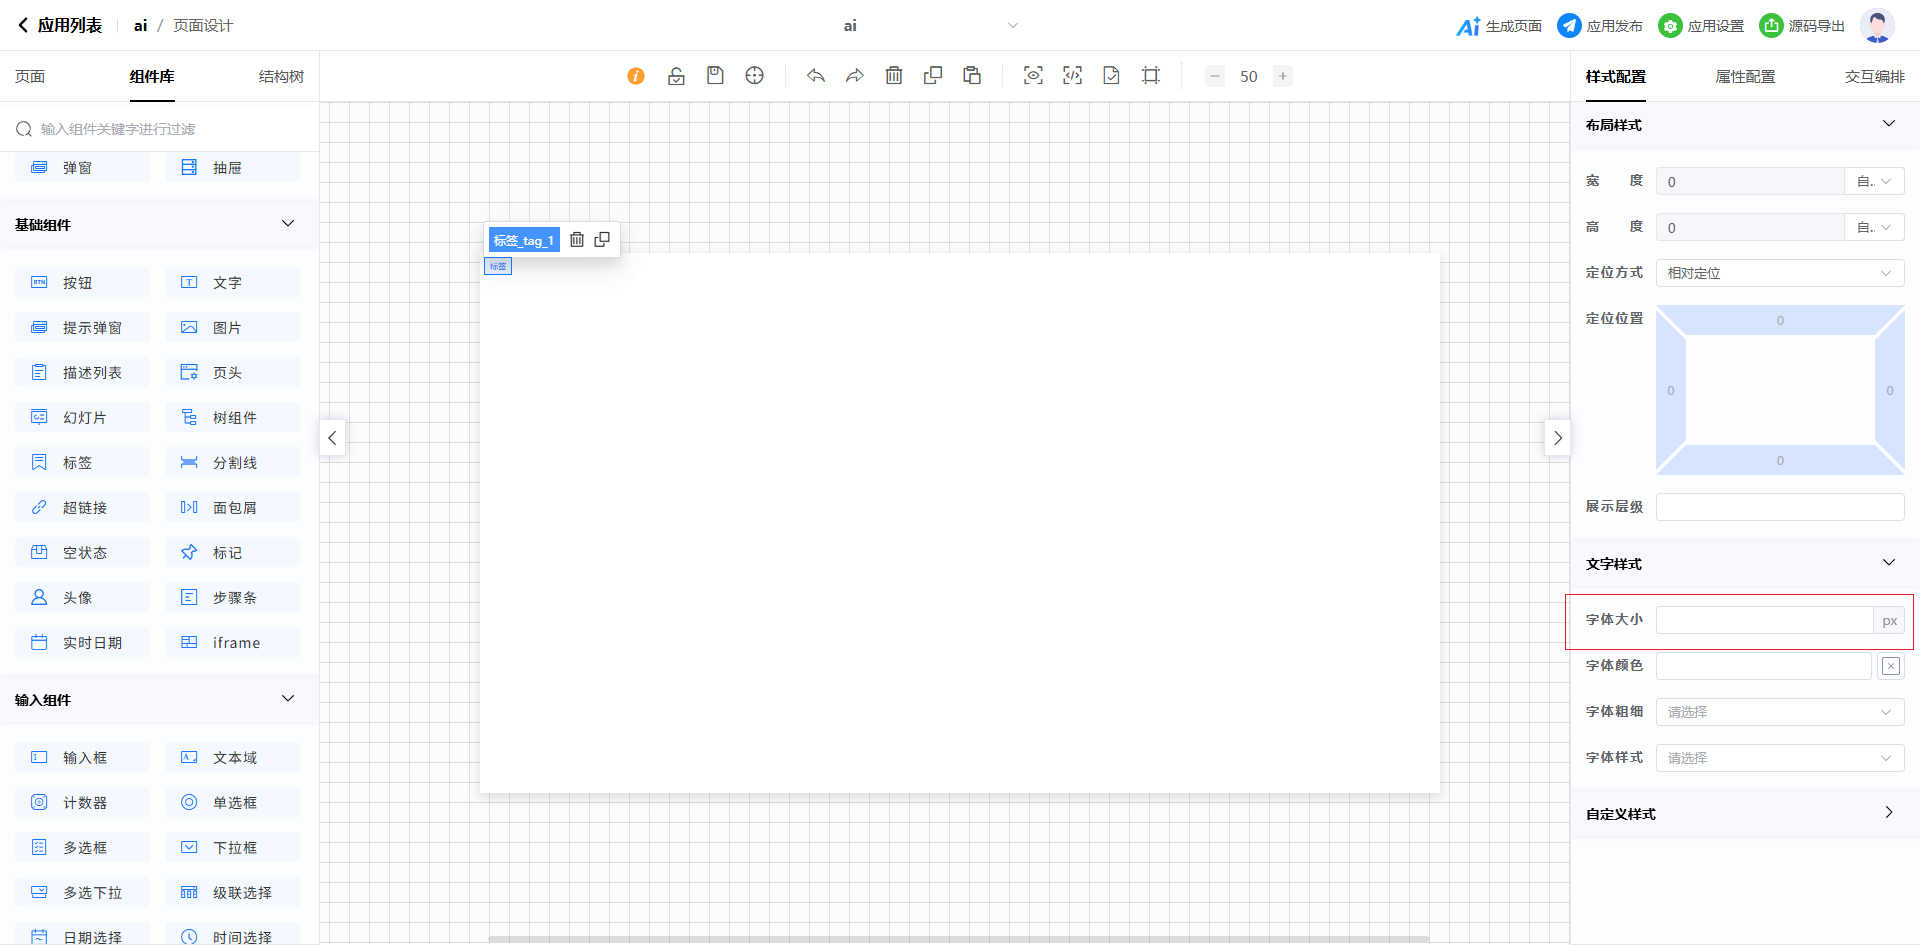Switch to the 结构树 tab
Viewport: 1920px width, 945px height.
pyautogui.click(x=281, y=77)
